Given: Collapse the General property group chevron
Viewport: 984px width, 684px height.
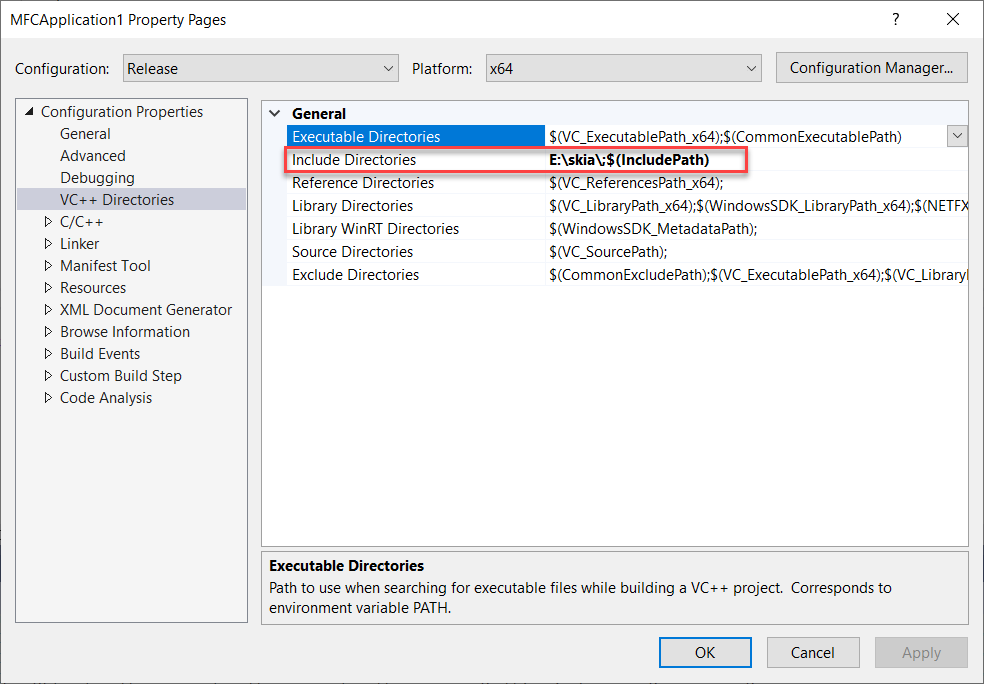Looking at the screenshot, I should [274, 114].
